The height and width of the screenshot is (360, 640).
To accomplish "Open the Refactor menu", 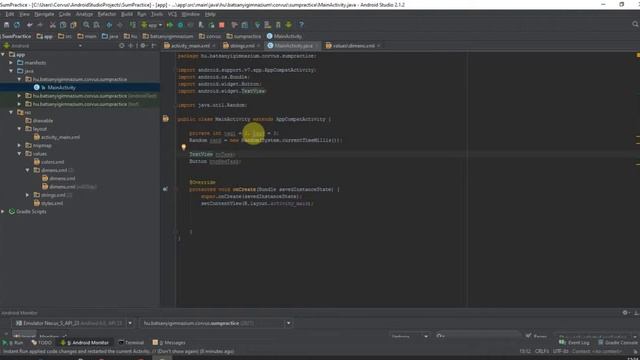I will [107, 14].
